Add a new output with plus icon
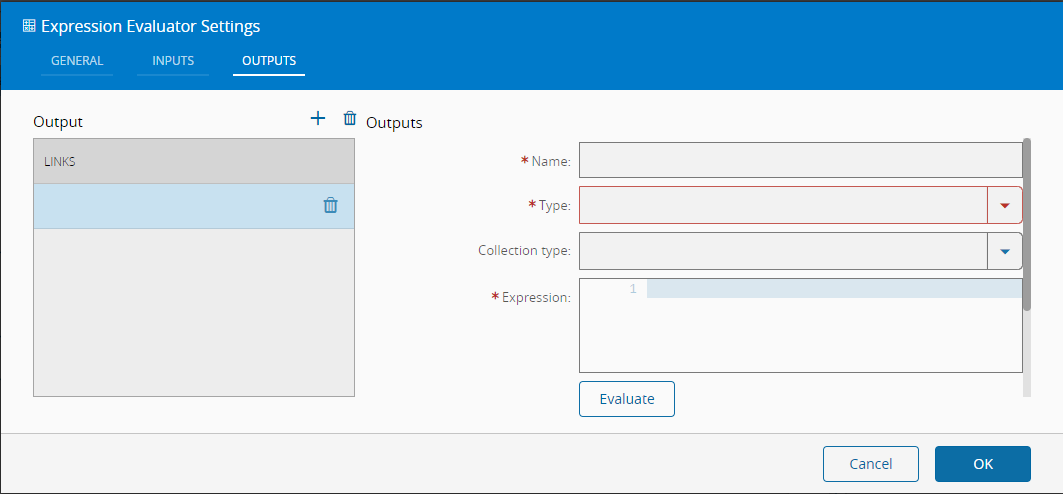 318,118
